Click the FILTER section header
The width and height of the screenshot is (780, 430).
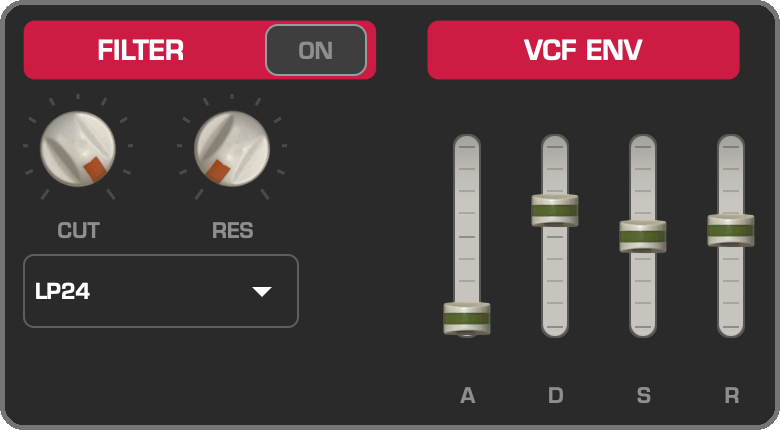141,50
